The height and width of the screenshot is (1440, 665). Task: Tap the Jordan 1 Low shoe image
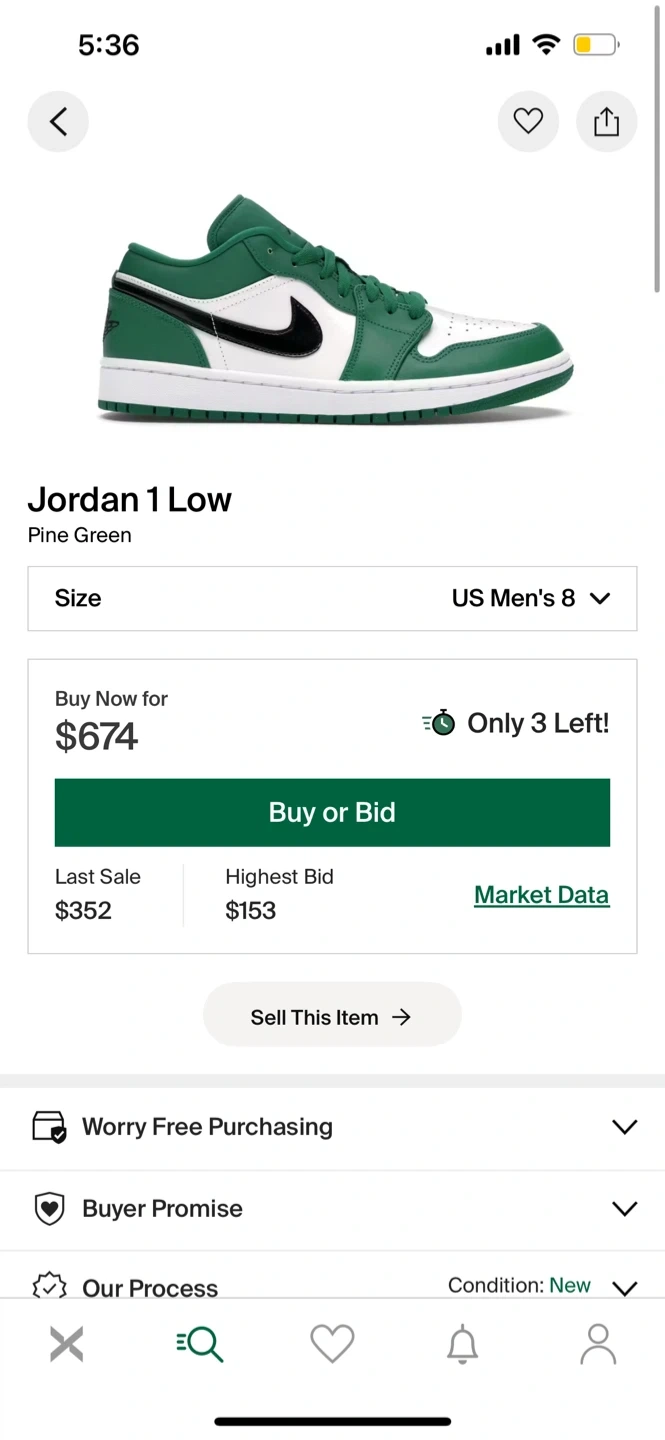pos(335,308)
